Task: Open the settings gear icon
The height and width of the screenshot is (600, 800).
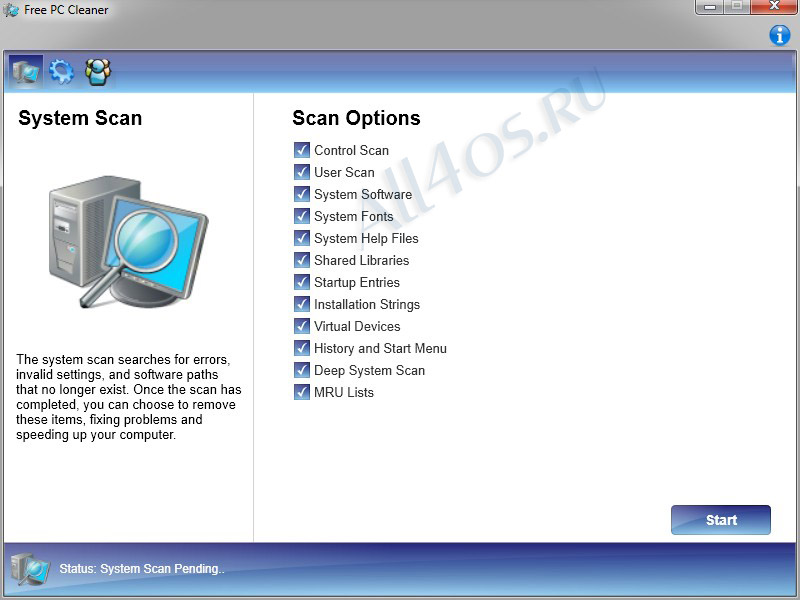Action: (x=62, y=71)
